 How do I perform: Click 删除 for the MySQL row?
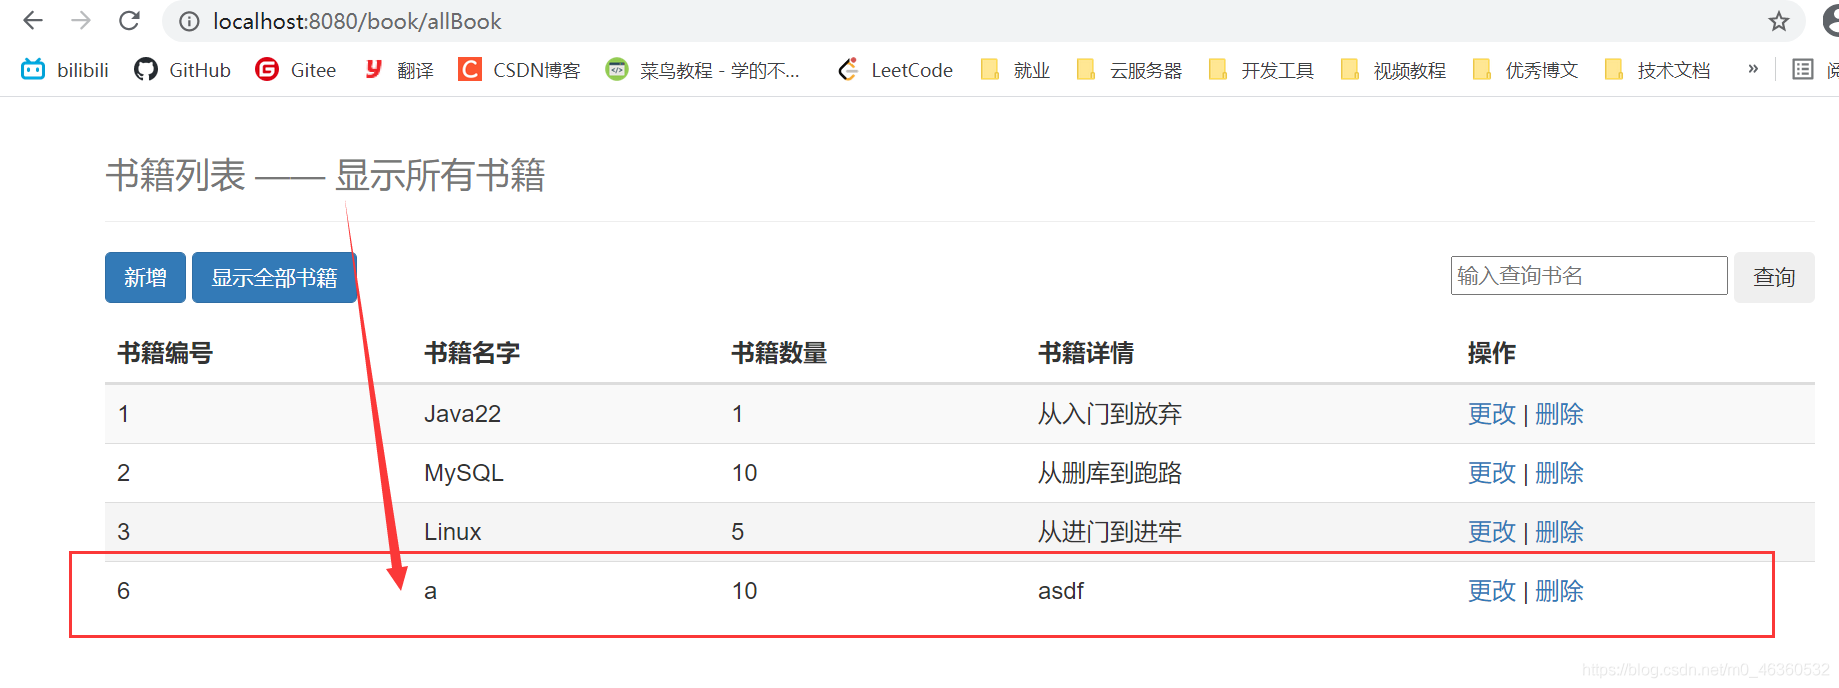[x=1559, y=473]
